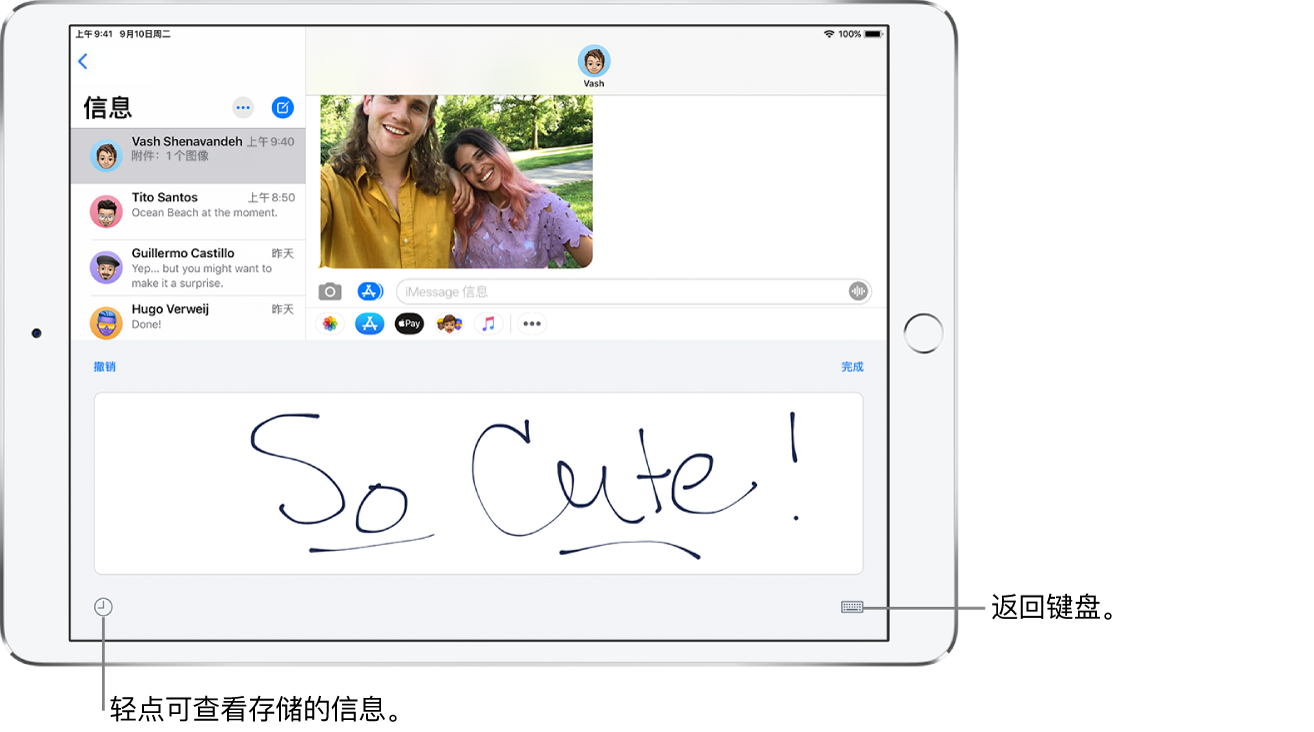1314x732 pixels.
Task: Open the Guillermo Castillo conversation
Action: (187, 267)
